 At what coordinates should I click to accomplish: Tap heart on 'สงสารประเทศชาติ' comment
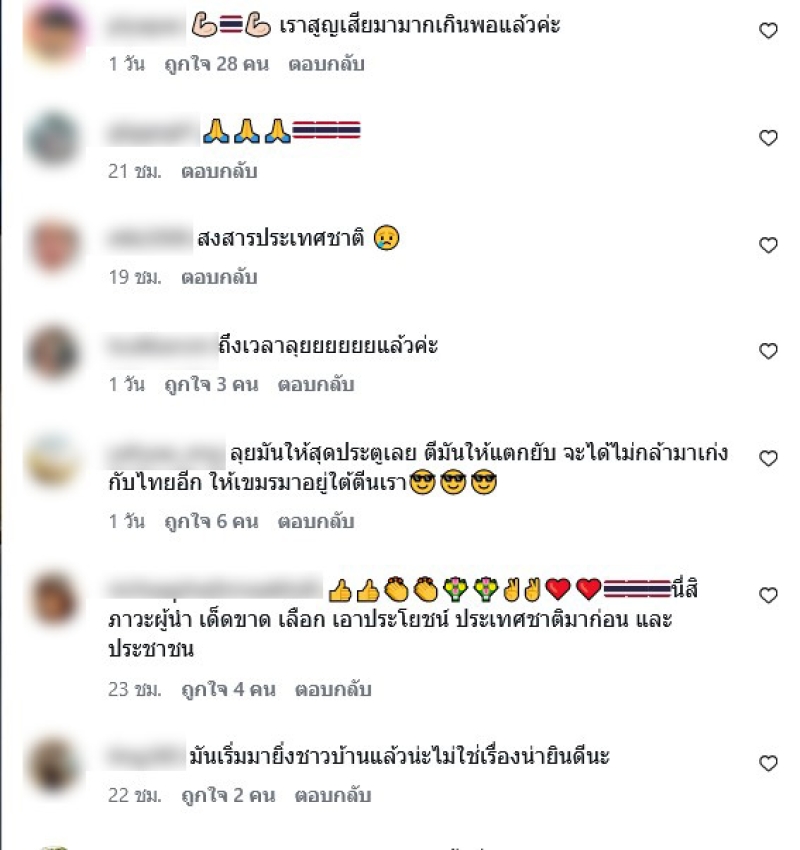[768, 245]
